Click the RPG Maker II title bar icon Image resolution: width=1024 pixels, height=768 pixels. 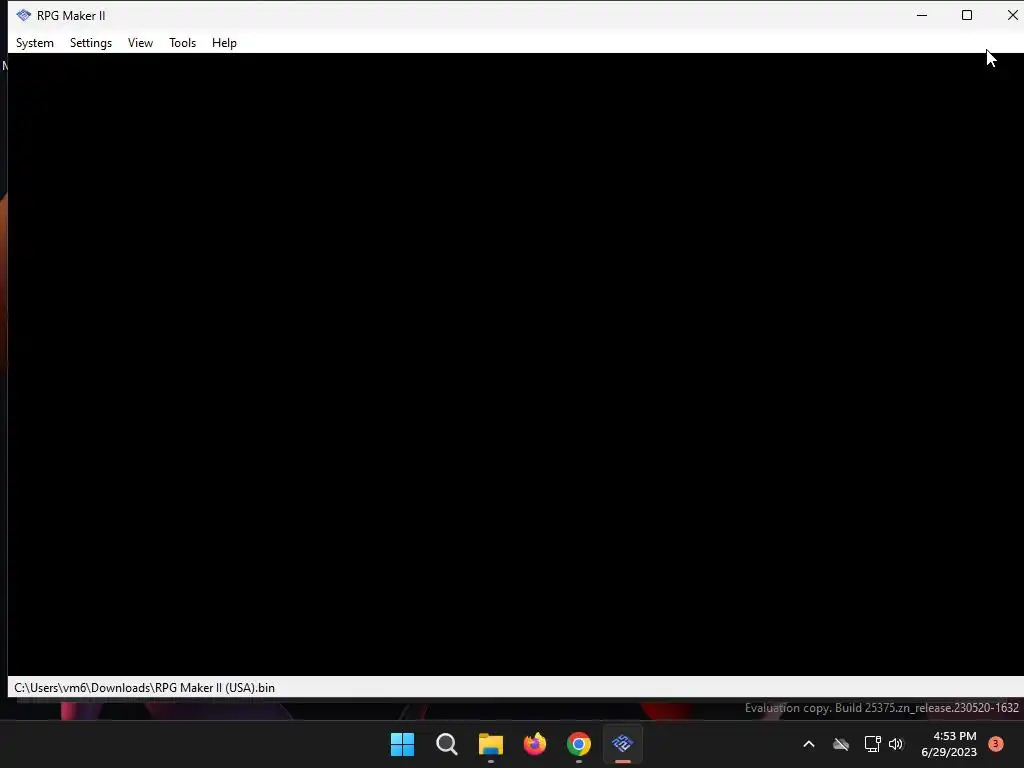pos(24,15)
